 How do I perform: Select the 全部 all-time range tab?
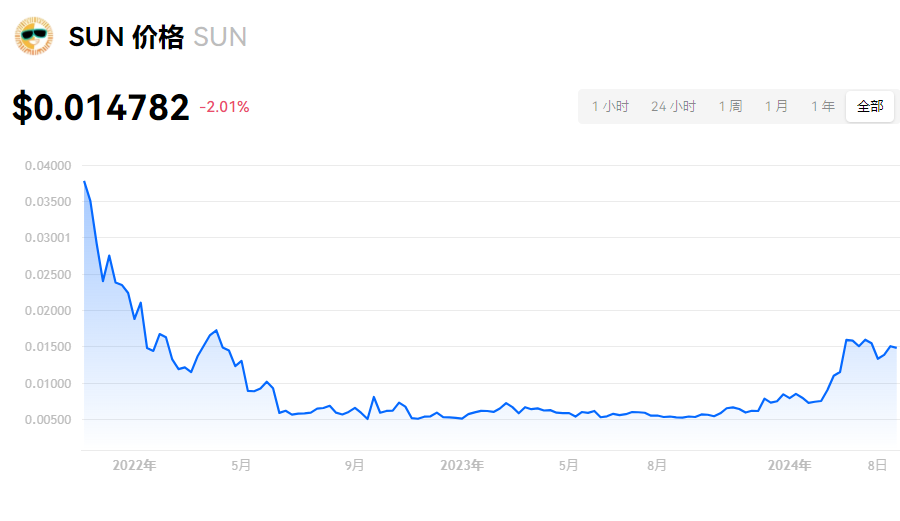(870, 107)
